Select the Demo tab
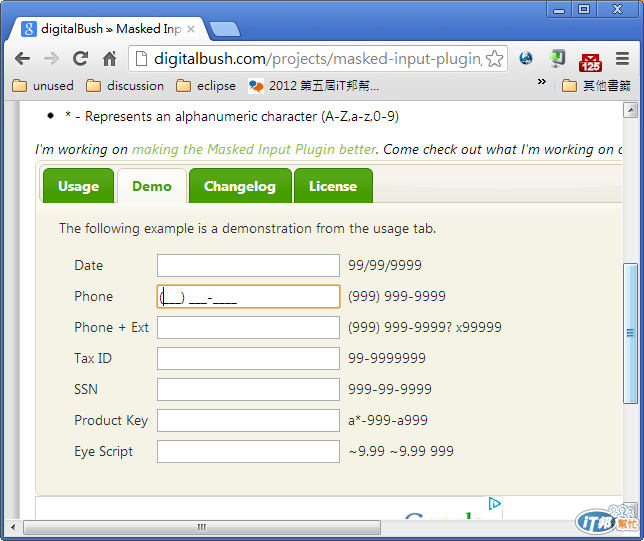644x541 pixels. (x=152, y=186)
